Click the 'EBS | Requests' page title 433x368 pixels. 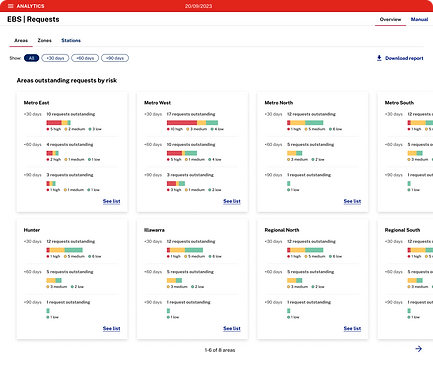[33, 19]
